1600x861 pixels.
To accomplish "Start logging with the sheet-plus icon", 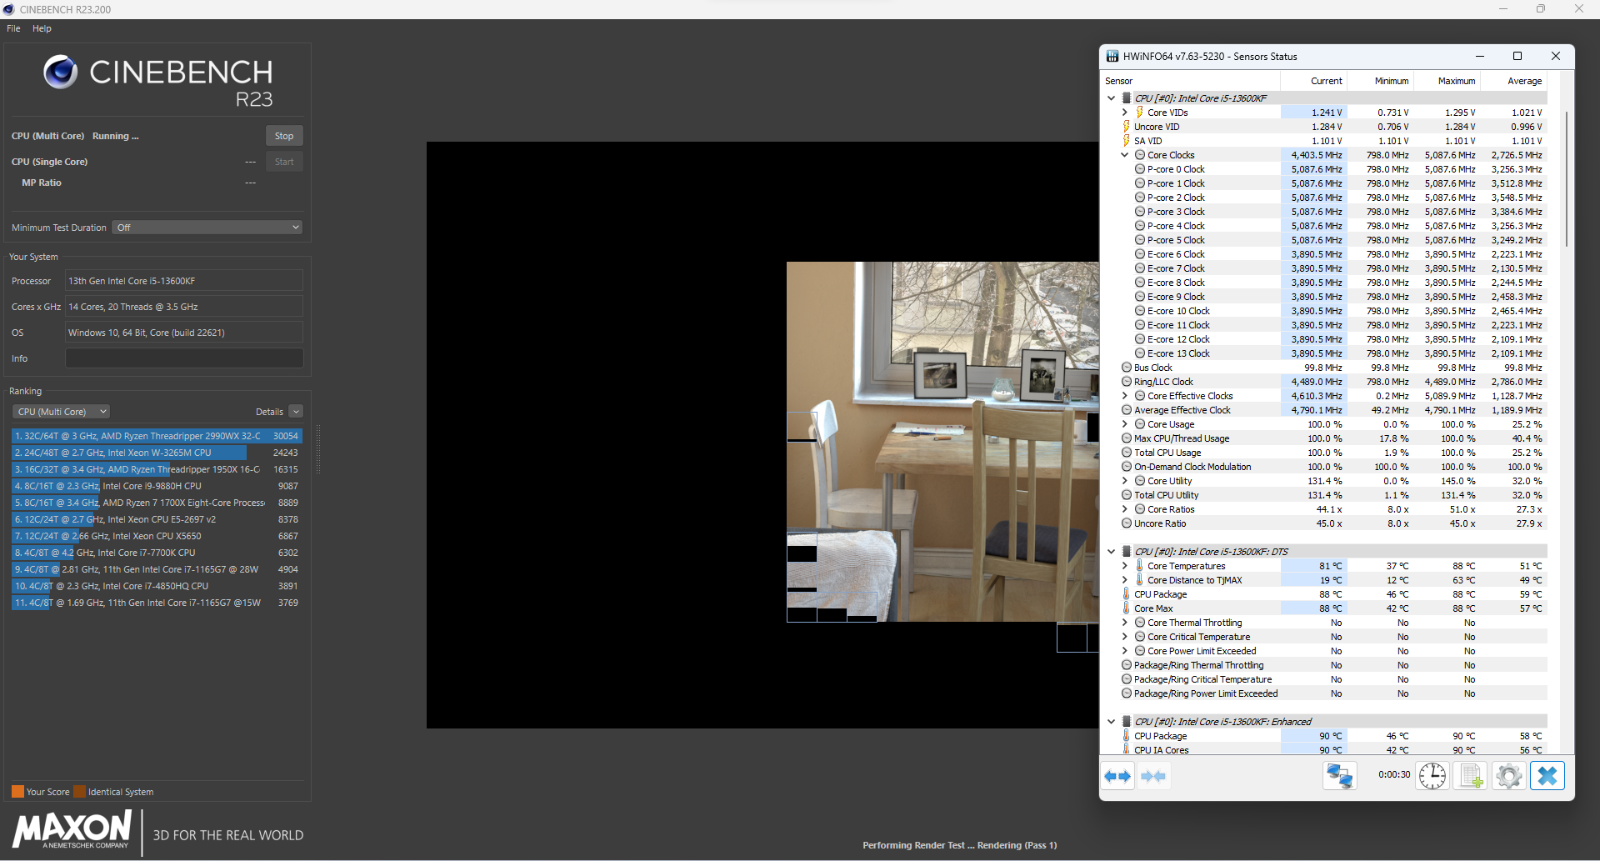I will (x=1471, y=776).
